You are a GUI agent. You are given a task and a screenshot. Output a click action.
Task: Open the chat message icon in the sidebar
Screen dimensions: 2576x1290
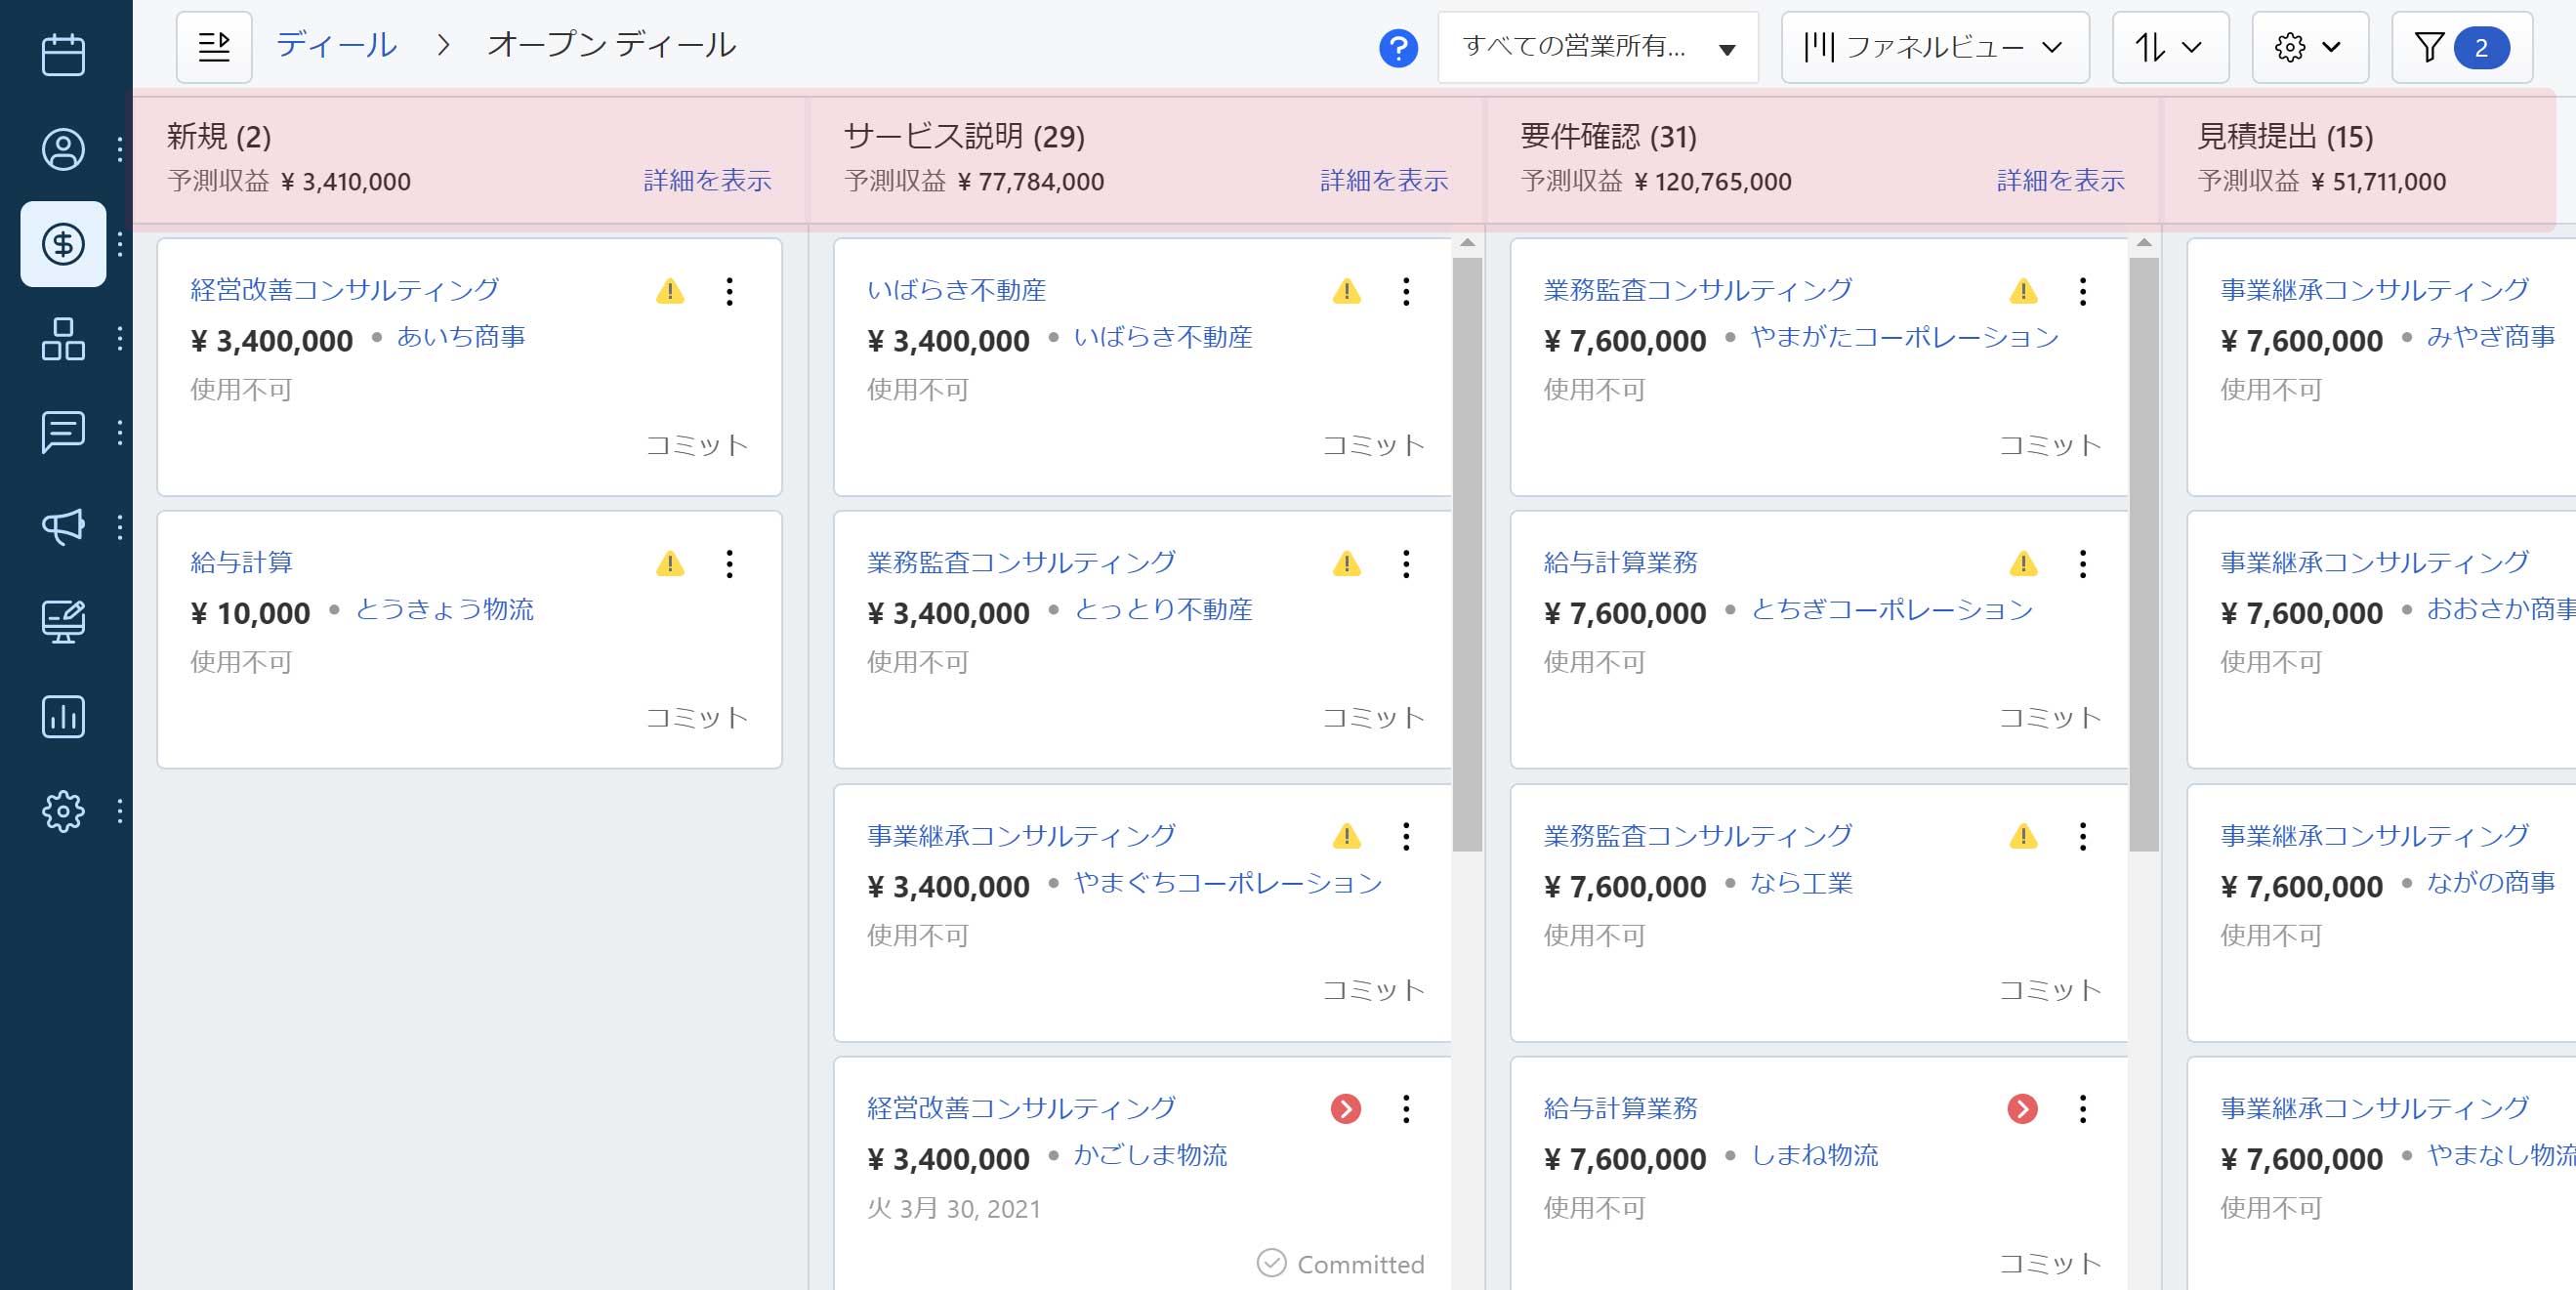pos(63,433)
